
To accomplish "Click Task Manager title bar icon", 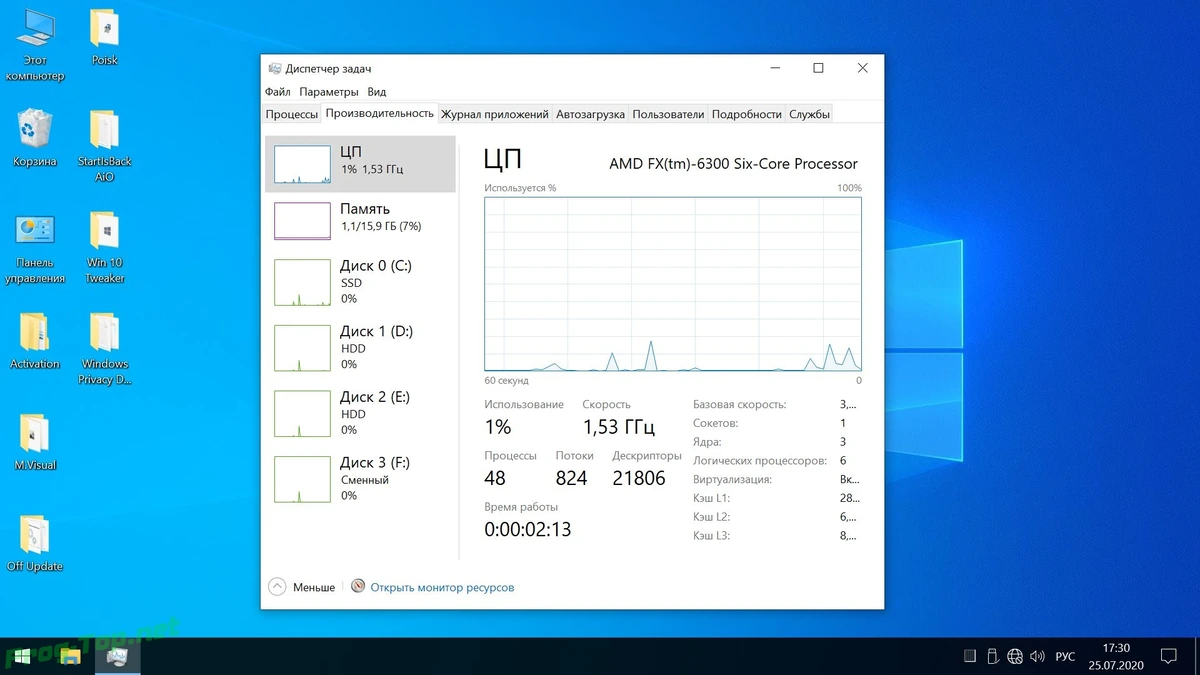I will click(x=275, y=68).
